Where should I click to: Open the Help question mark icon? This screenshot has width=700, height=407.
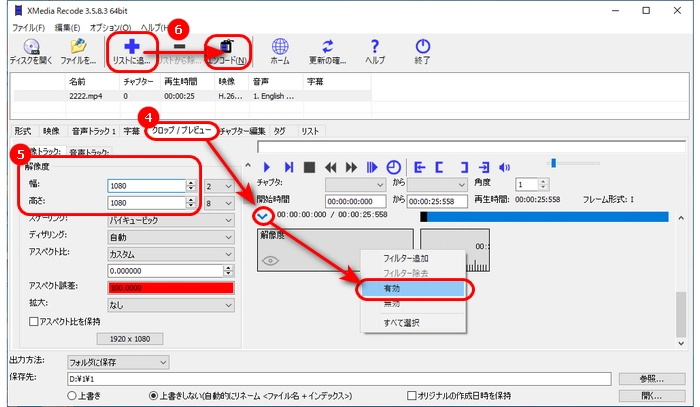click(x=375, y=46)
